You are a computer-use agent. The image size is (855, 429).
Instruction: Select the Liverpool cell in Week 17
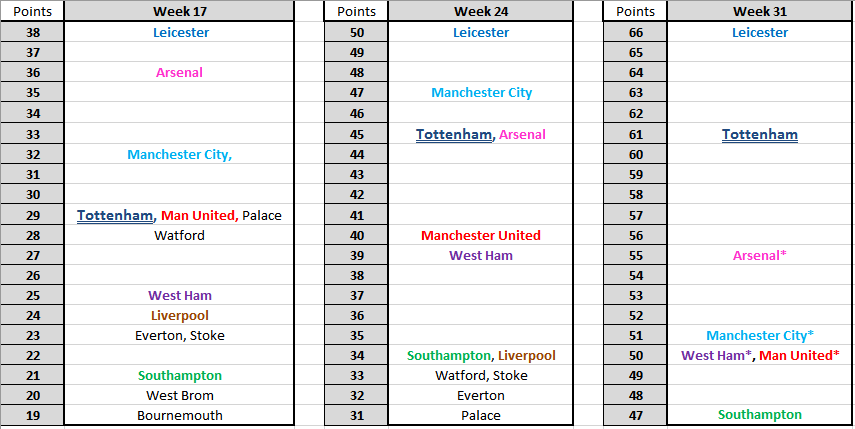pyautogui.click(x=179, y=315)
